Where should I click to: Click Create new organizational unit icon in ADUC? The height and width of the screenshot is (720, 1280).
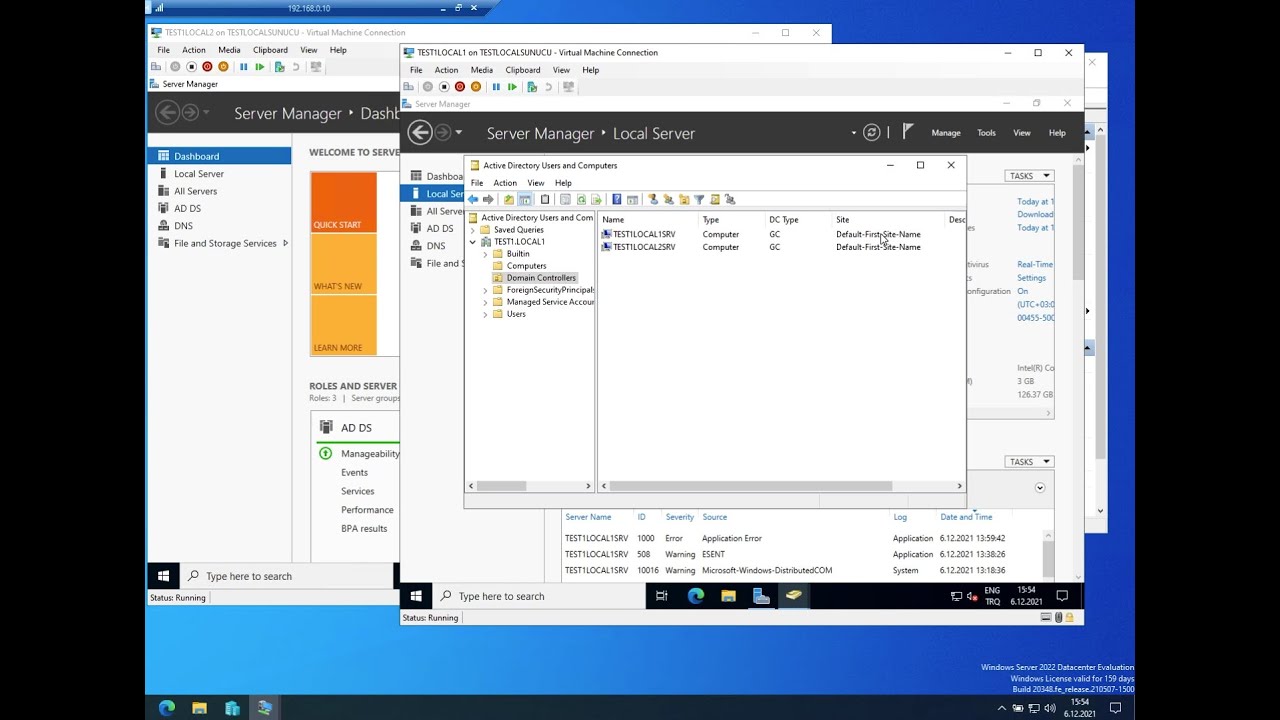[x=684, y=199]
